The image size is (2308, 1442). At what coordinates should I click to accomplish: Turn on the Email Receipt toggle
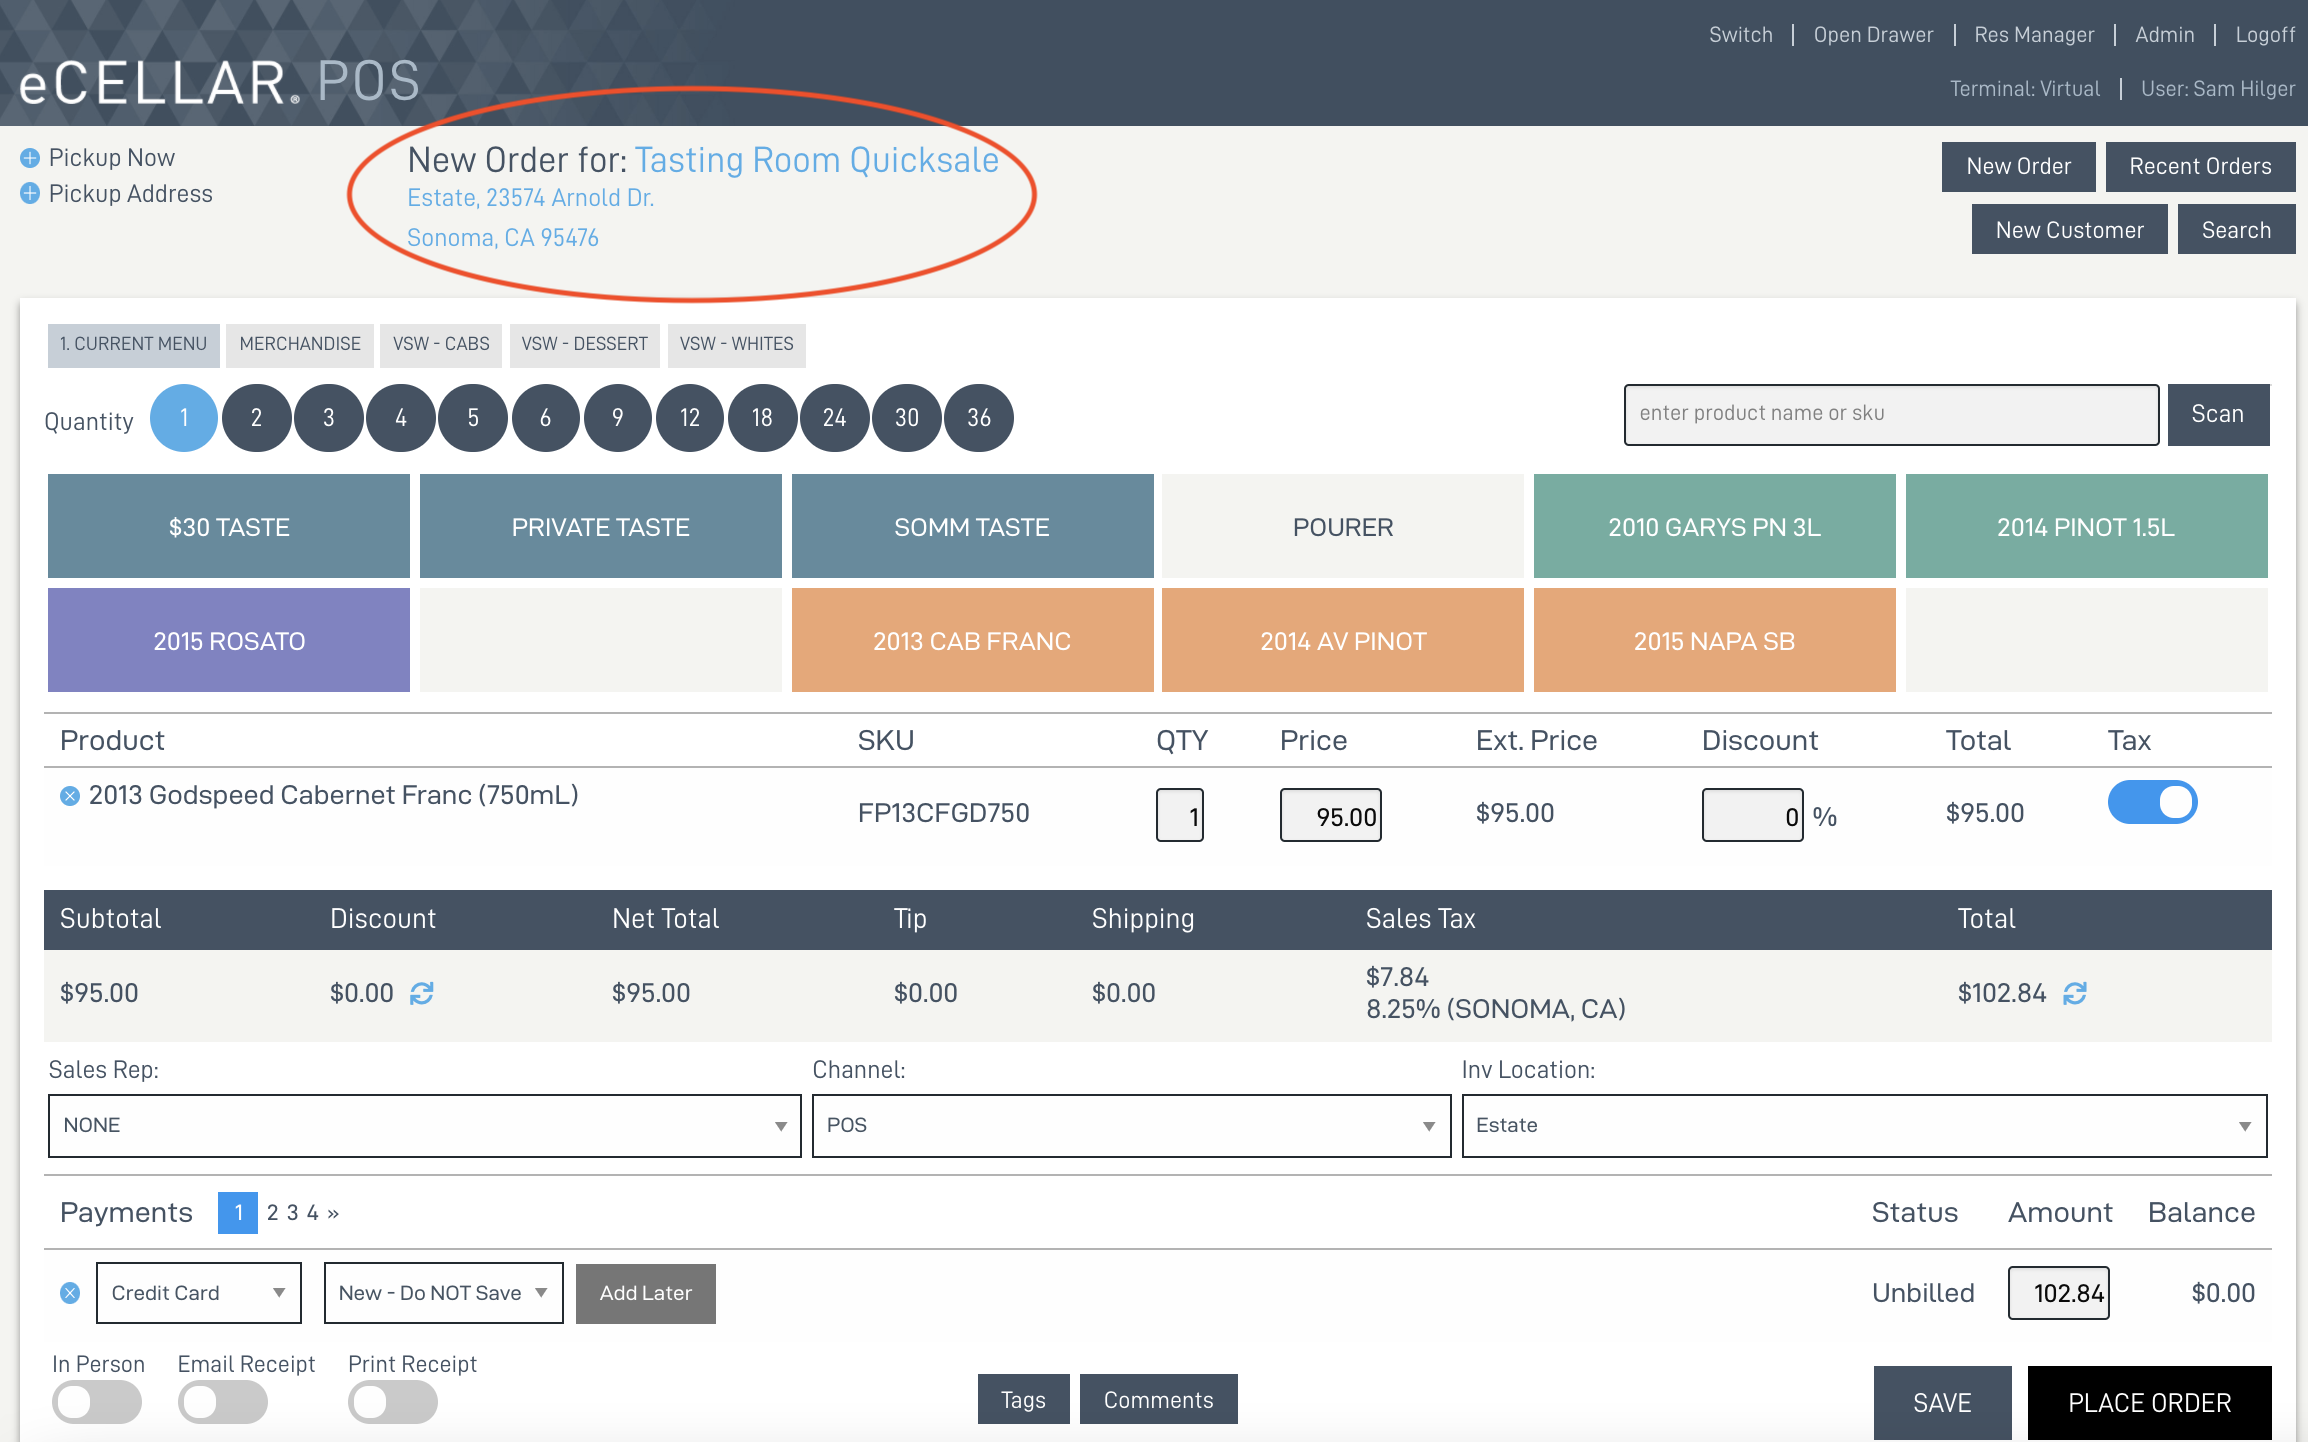(x=222, y=1402)
